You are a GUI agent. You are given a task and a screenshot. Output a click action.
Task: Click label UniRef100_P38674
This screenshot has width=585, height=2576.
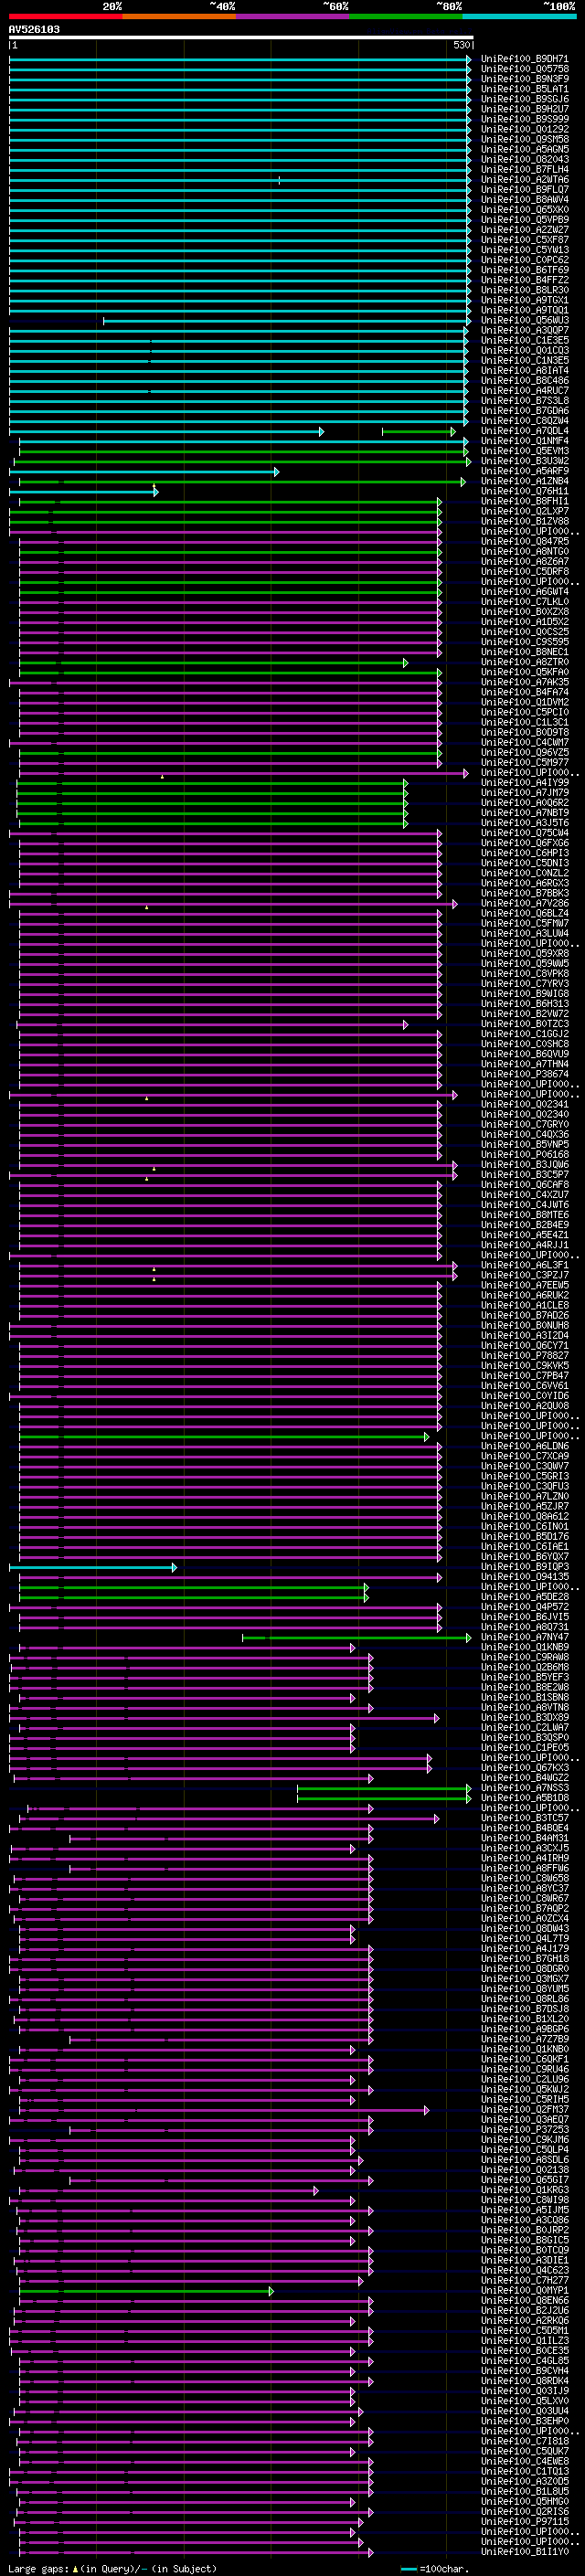click(x=525, y=1074)
